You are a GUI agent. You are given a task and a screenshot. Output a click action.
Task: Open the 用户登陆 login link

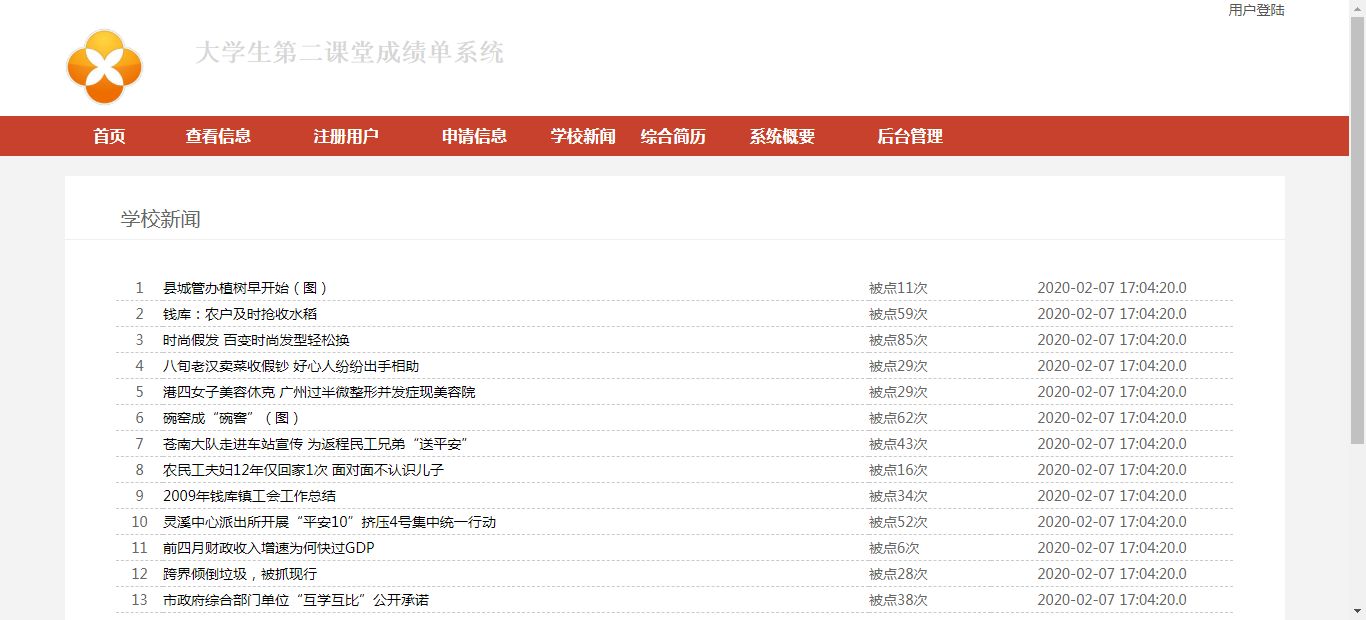(x=1256, y=10)
